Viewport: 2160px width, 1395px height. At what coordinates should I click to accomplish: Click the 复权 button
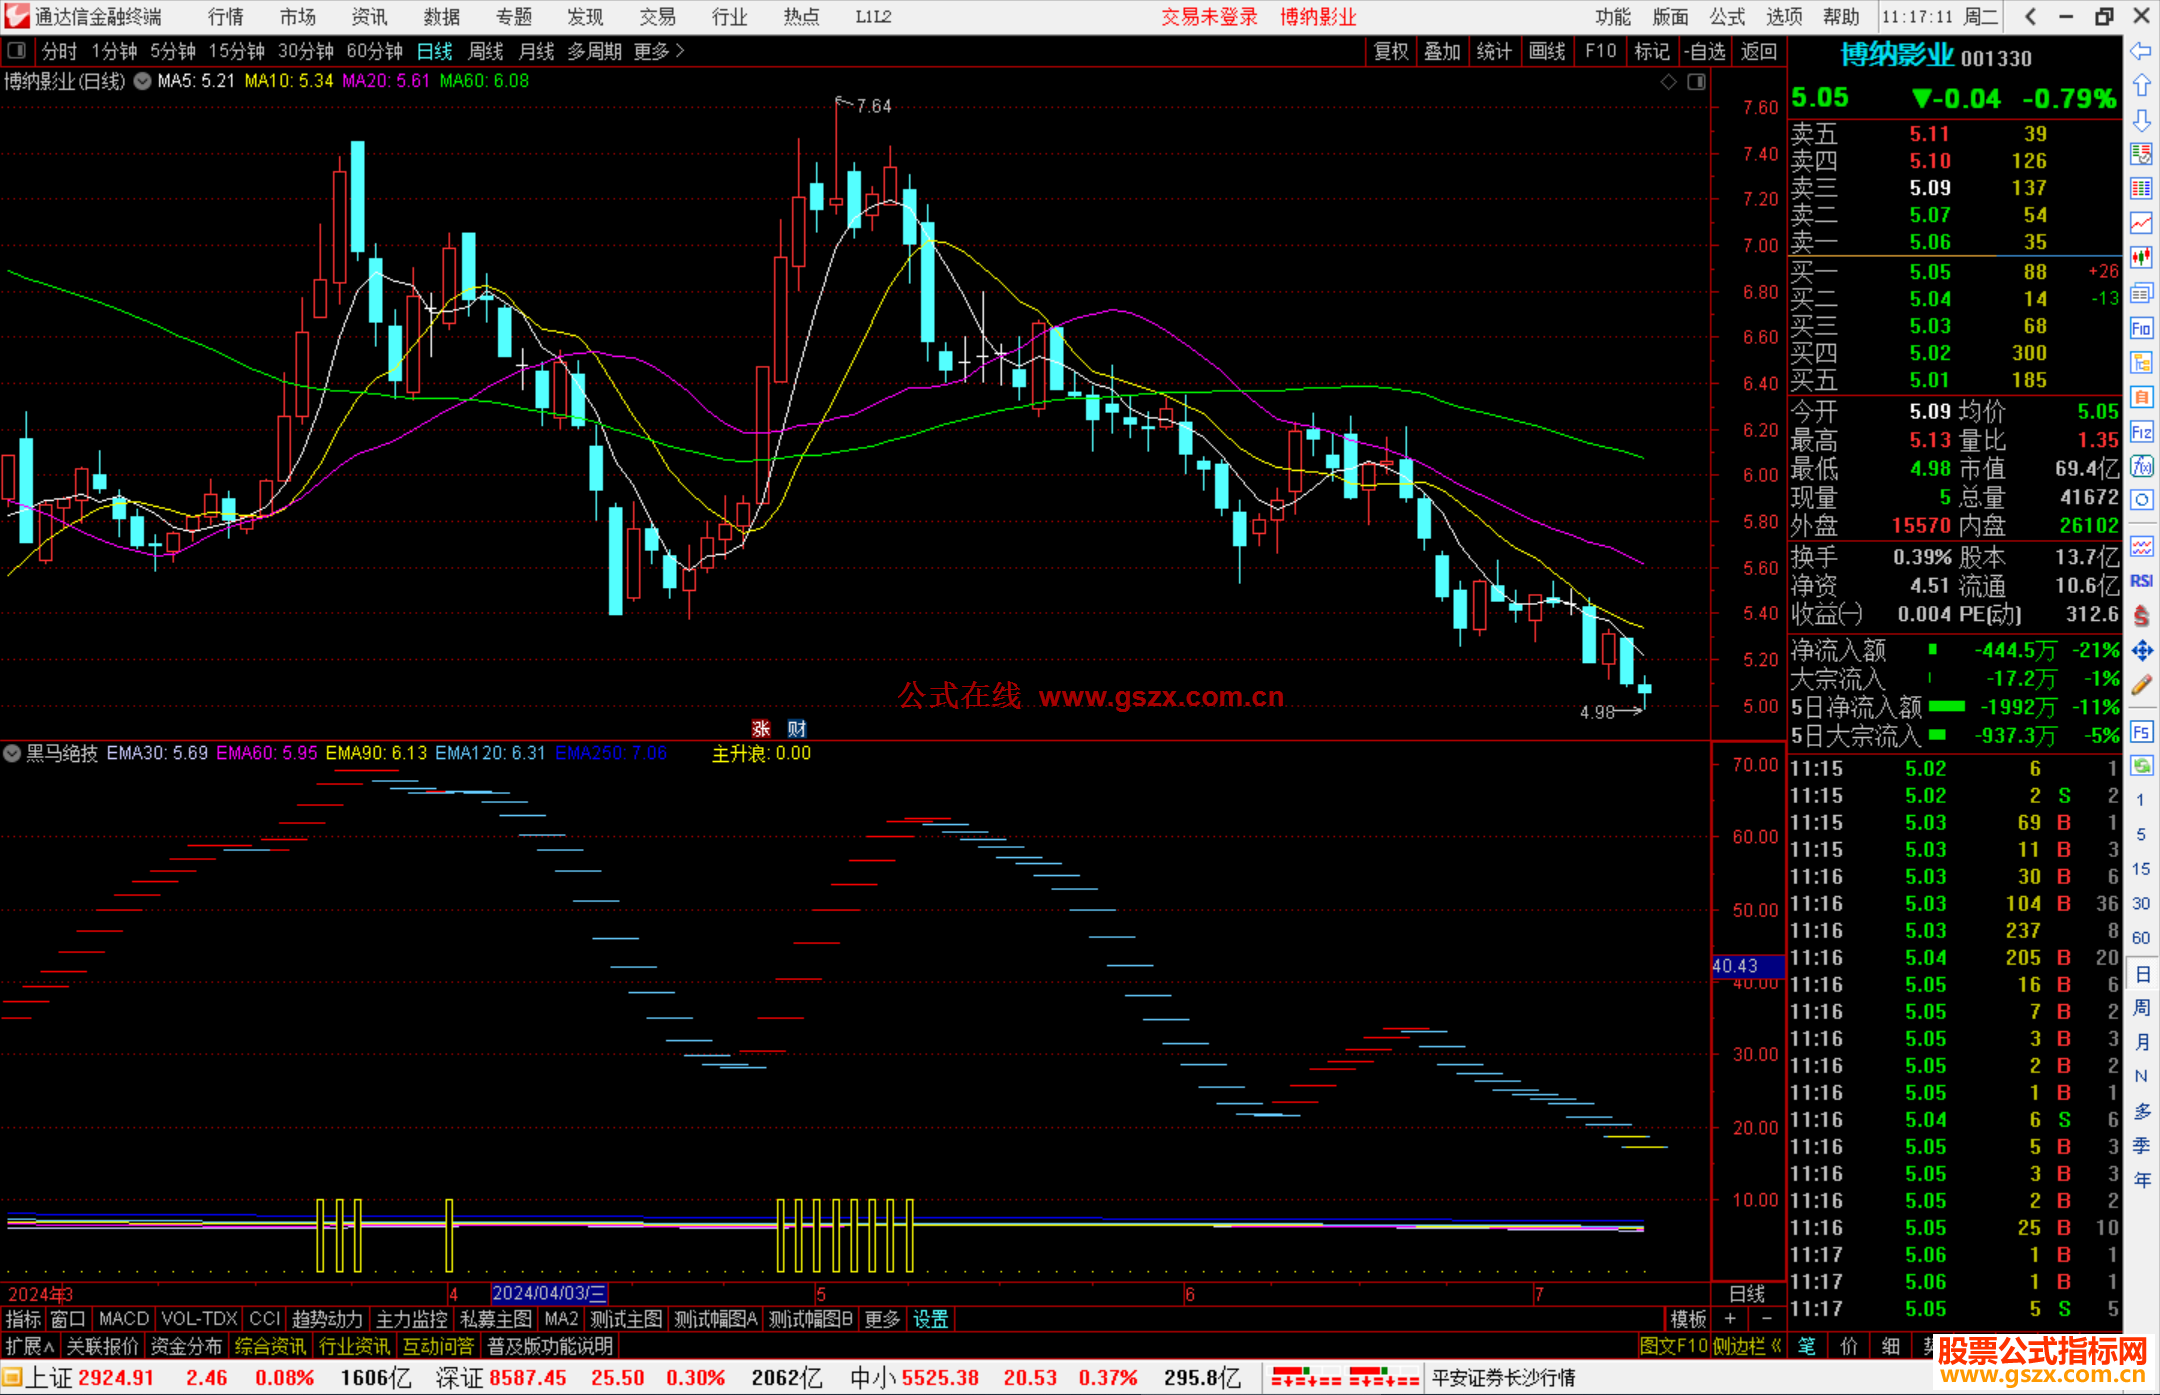tap(1391, 51)
